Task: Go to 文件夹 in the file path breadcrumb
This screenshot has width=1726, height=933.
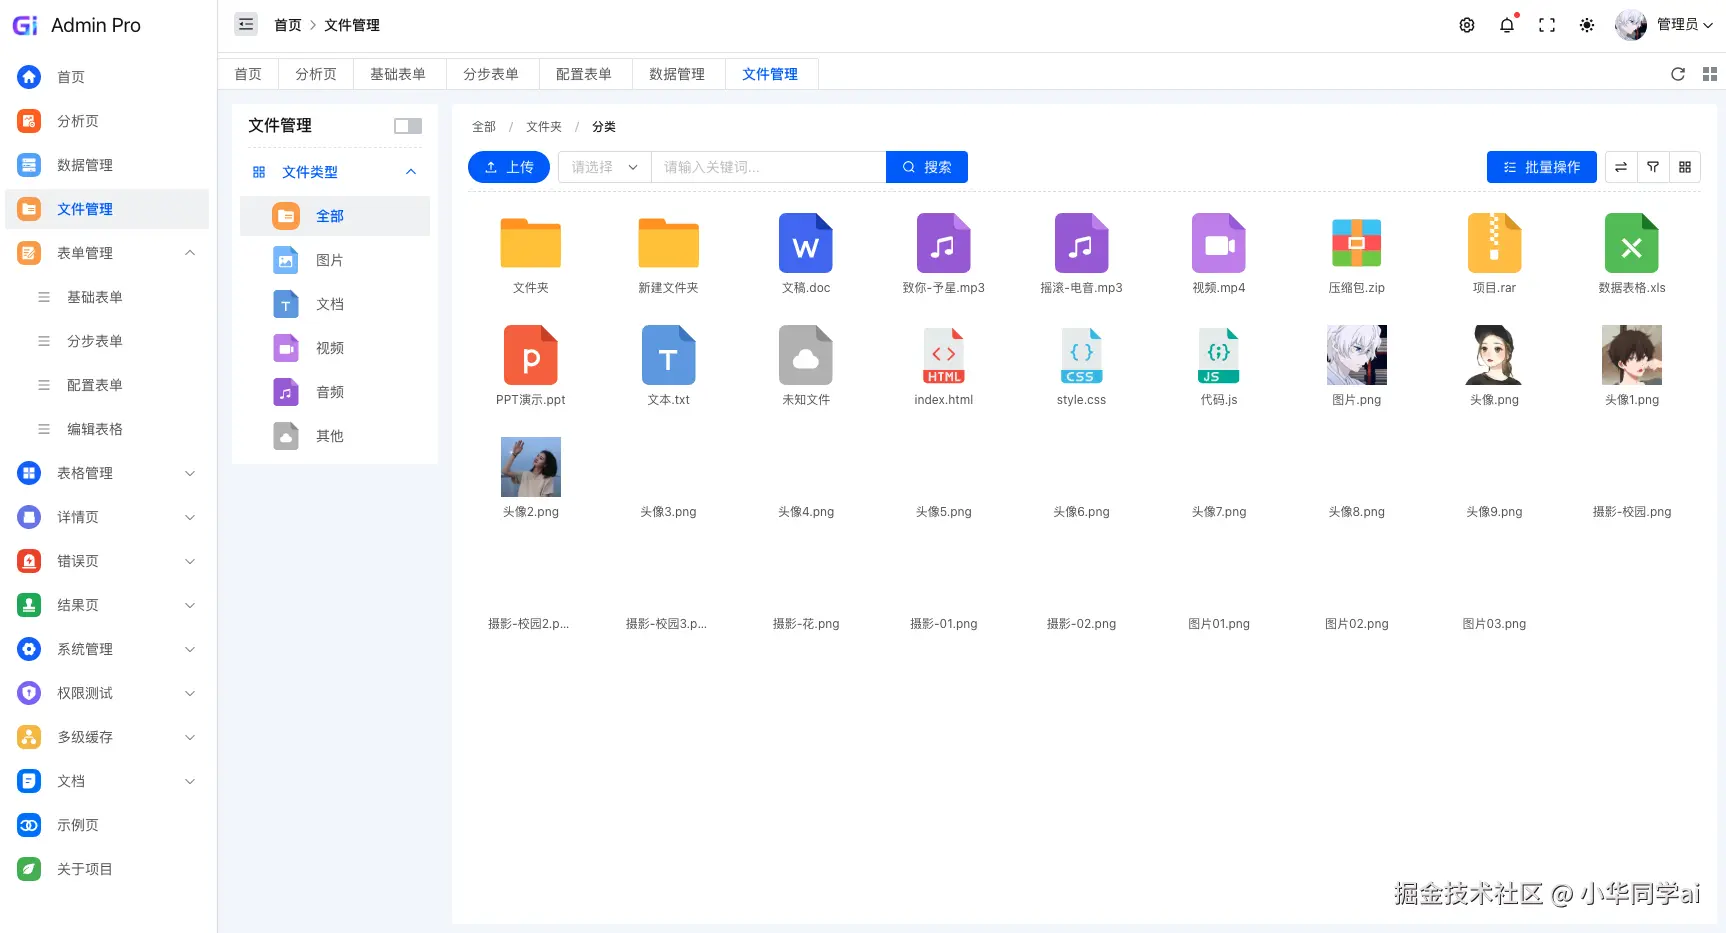Action: coord(544,127)
